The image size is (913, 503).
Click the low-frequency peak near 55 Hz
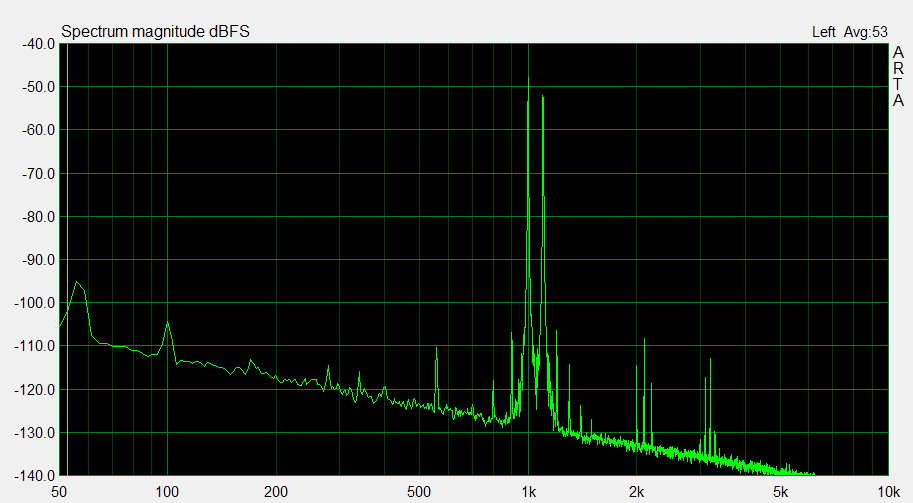tap(77, 282)
